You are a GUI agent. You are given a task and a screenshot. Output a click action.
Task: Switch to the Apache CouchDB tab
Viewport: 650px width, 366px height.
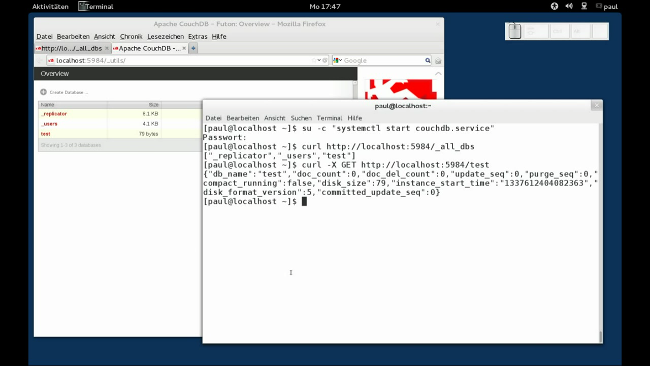(x=150, y=48)
